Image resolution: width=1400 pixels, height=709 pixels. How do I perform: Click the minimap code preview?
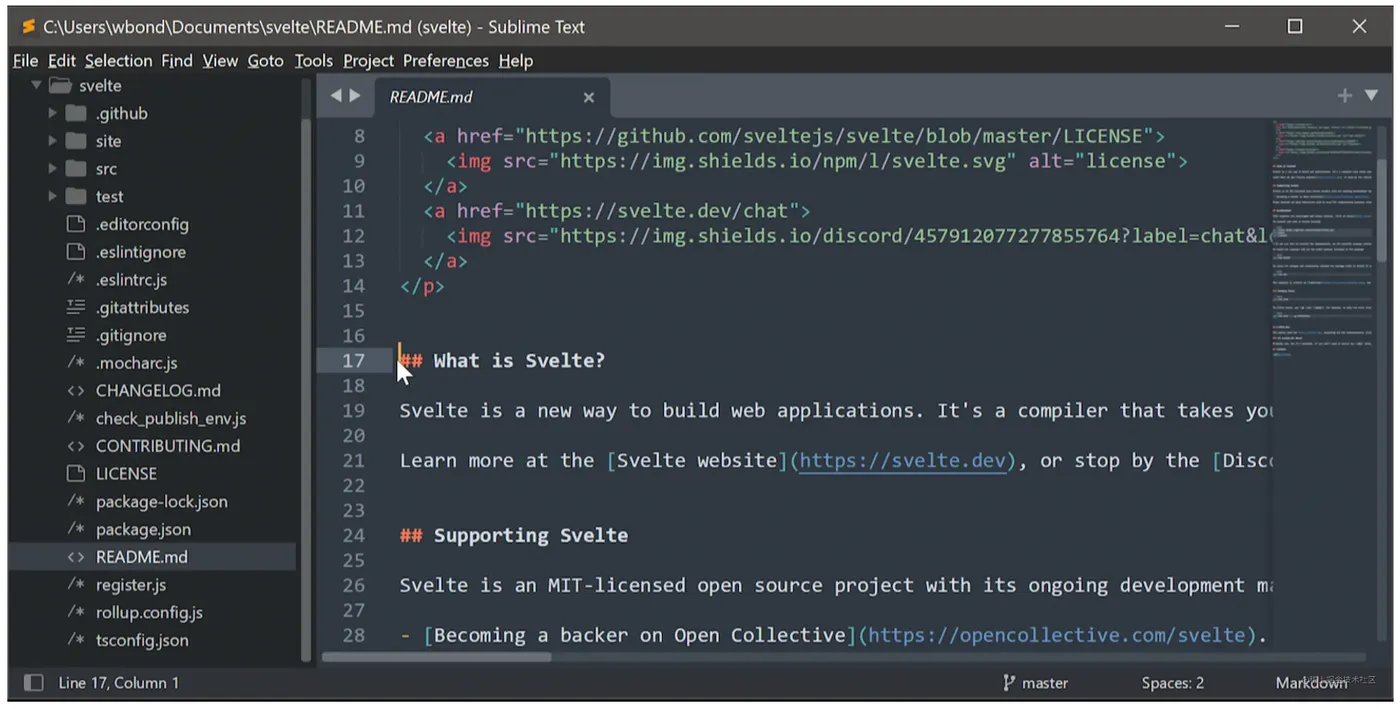tap(1323, 240)
